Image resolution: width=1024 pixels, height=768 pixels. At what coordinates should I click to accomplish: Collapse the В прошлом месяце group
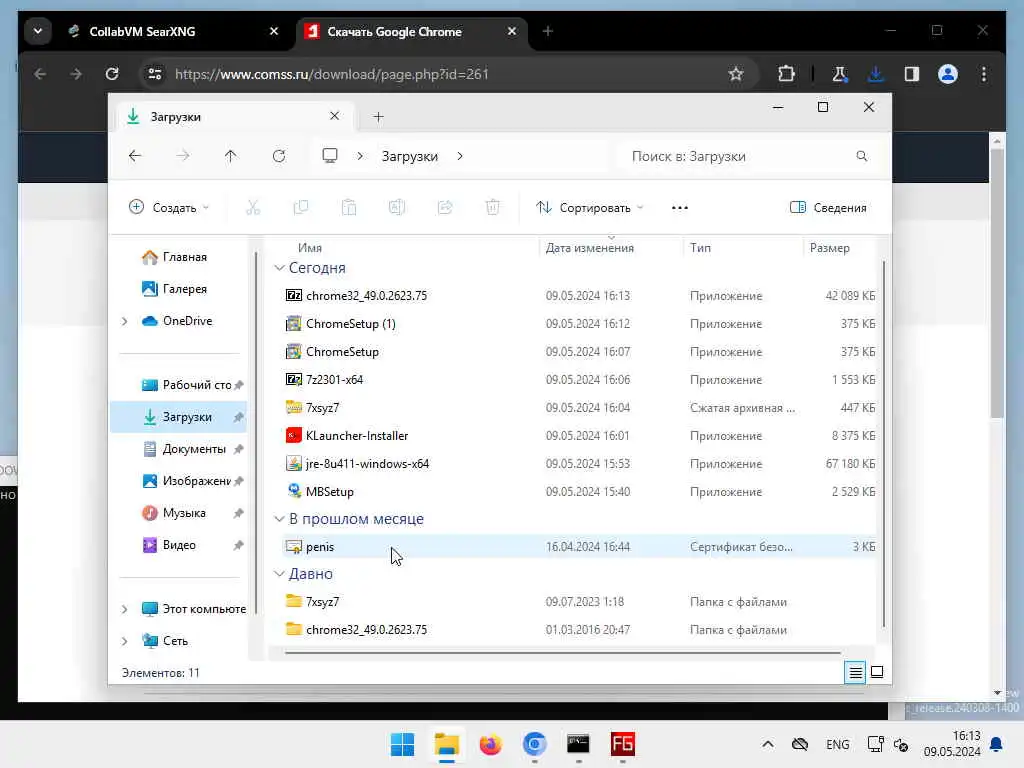click(280, 519)
